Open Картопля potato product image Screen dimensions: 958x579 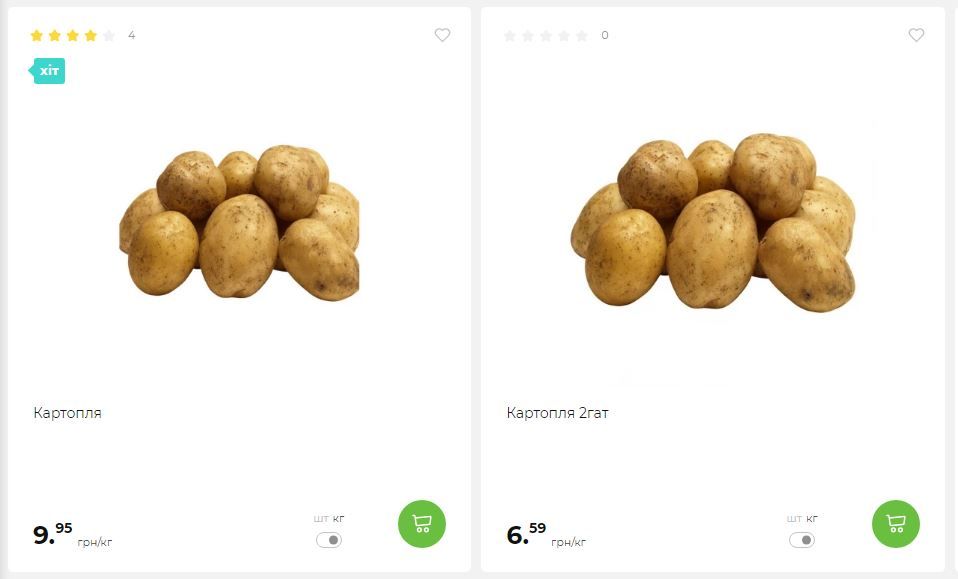pyautogui.click(x=239, y=223)
